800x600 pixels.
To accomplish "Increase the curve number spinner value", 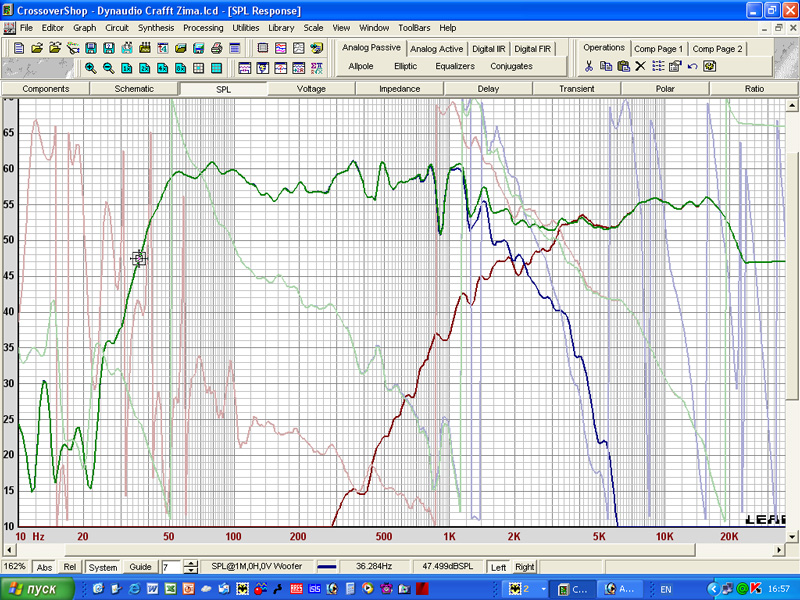I will click(x=190, y=564).
